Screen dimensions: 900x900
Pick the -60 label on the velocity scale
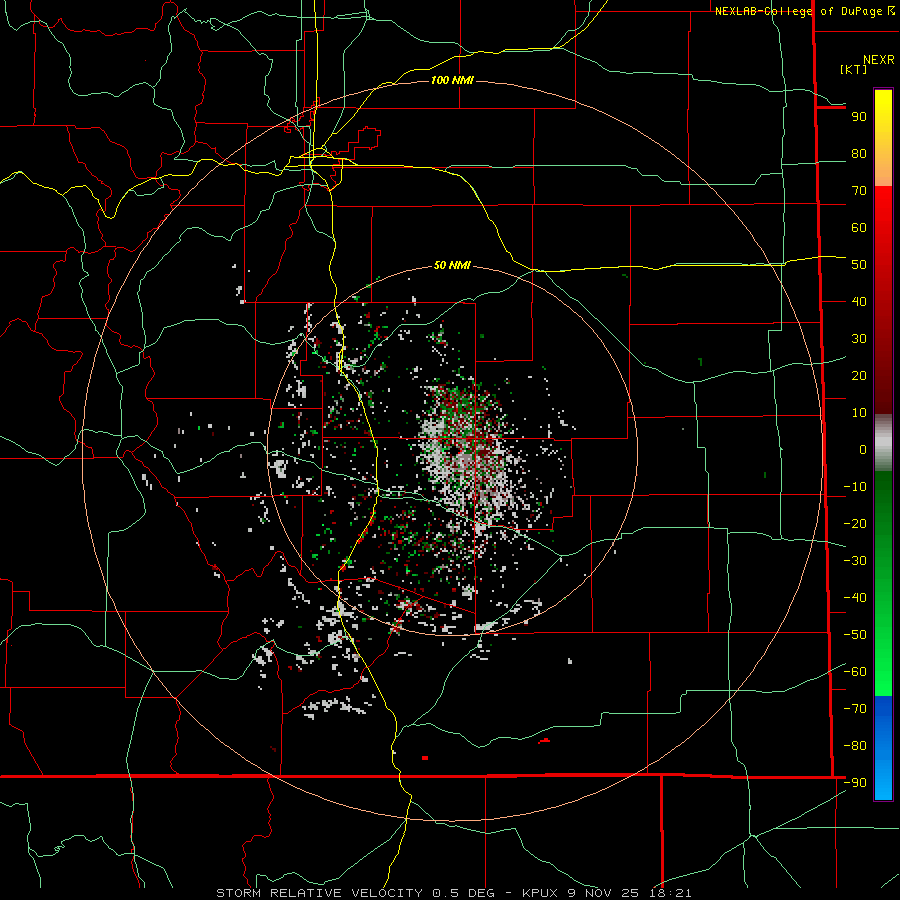[x=855, y=672]
